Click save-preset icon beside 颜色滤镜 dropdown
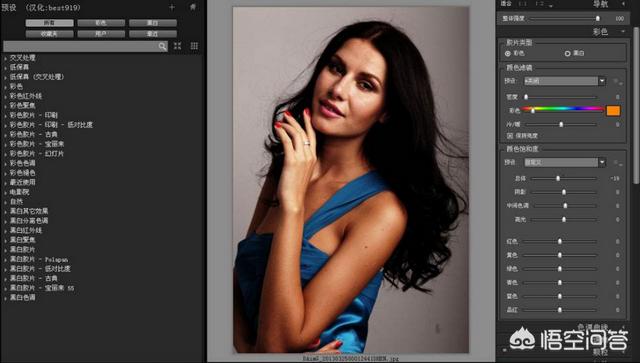This screenshot has height=363, width=640. [x=617, y=81]
